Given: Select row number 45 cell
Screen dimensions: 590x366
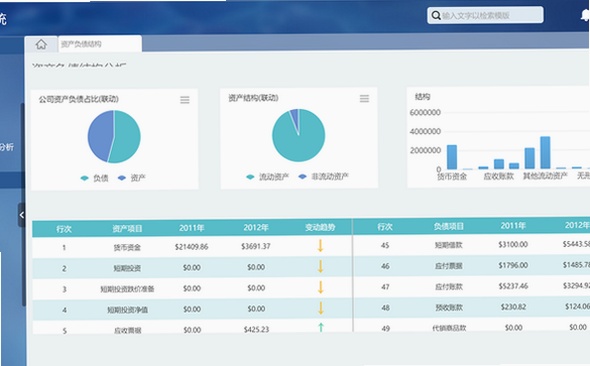Looking at the screenshot, I should pos(385,245).
